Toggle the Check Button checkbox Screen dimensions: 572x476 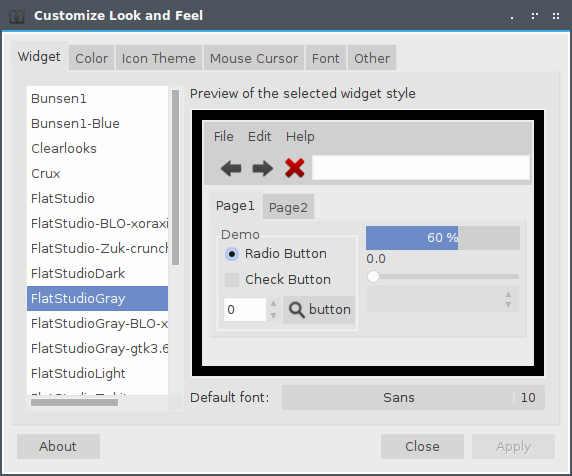232,280
